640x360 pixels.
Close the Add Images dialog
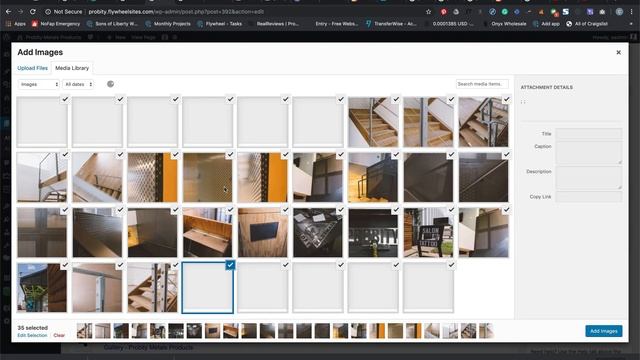(x=618, y=52)
